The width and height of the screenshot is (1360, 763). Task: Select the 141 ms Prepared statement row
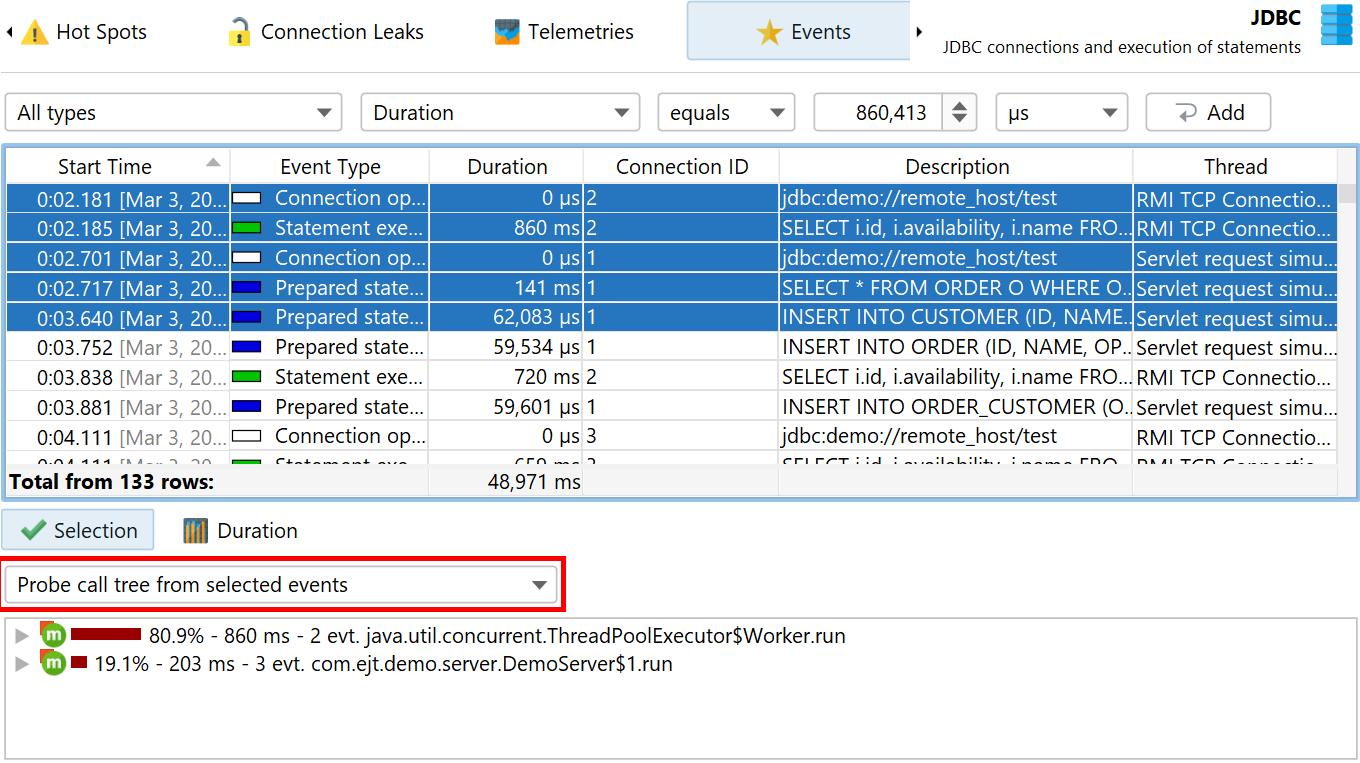click(672, 288)
